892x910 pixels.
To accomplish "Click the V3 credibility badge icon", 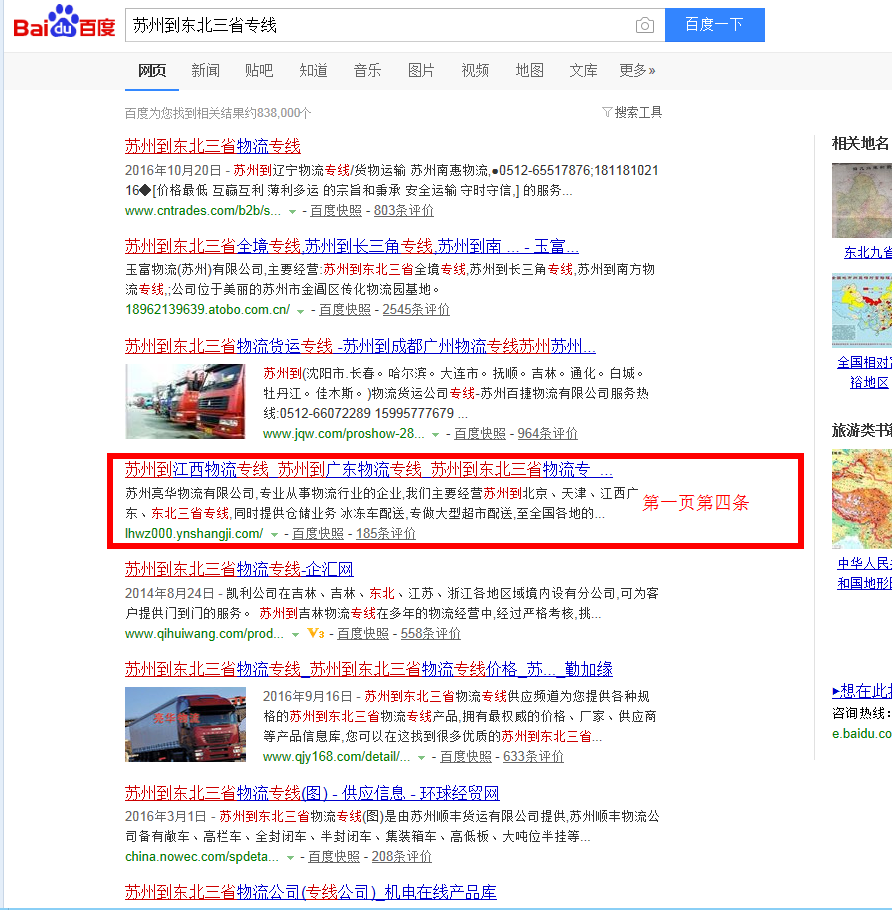I will [316, 633].
